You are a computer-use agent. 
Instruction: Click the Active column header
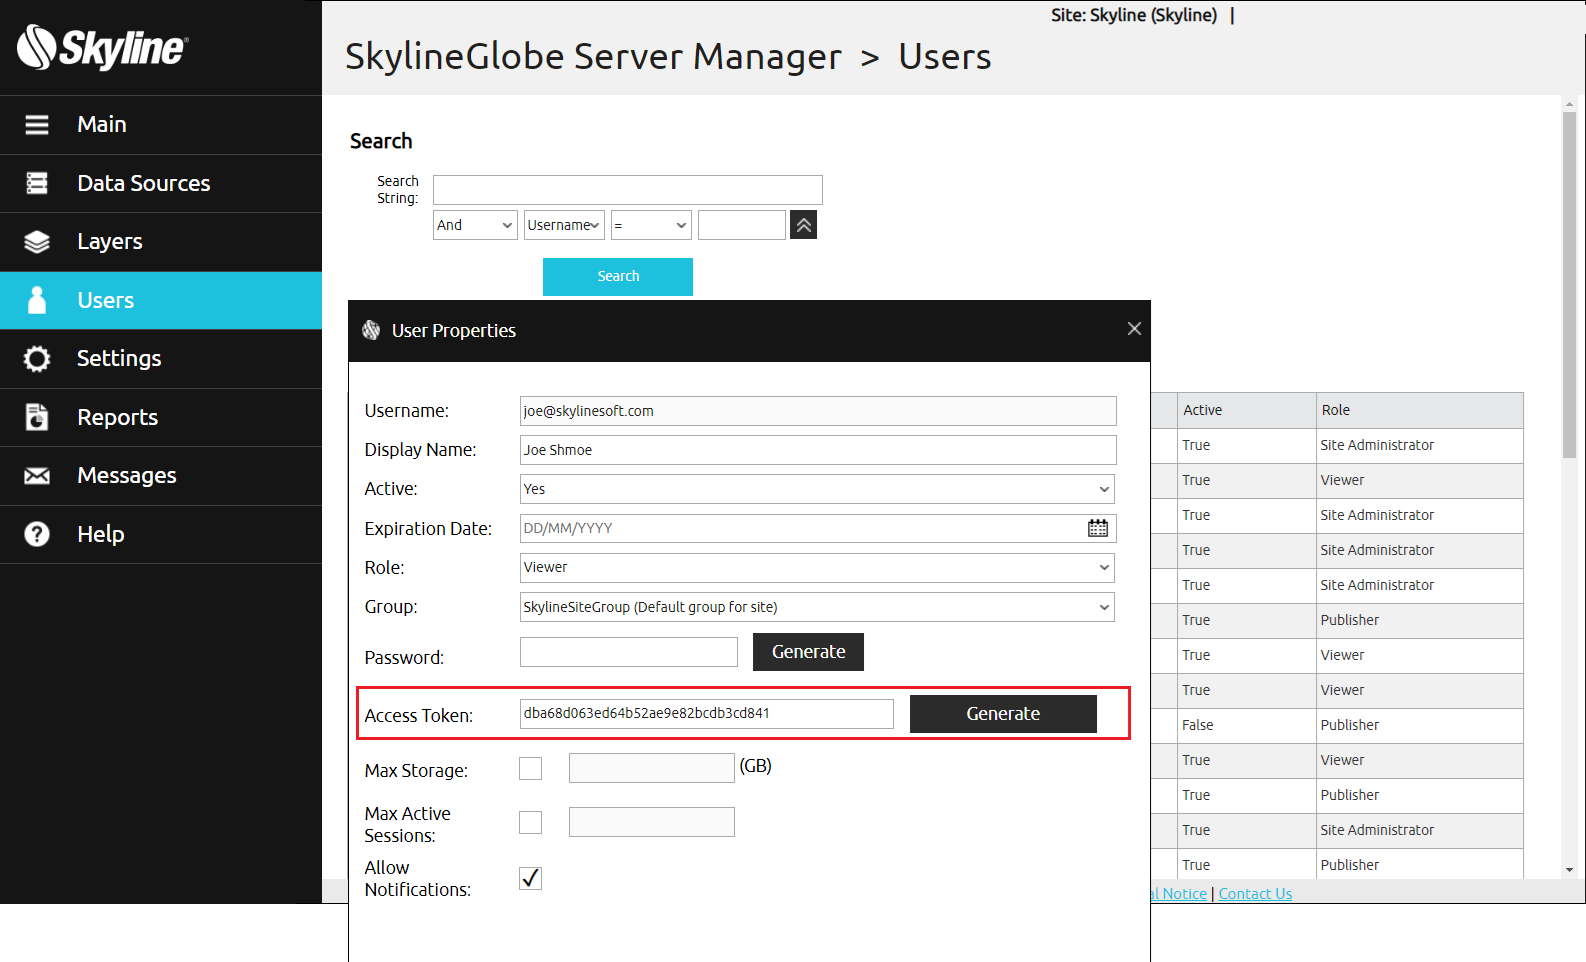[1247, 410]
